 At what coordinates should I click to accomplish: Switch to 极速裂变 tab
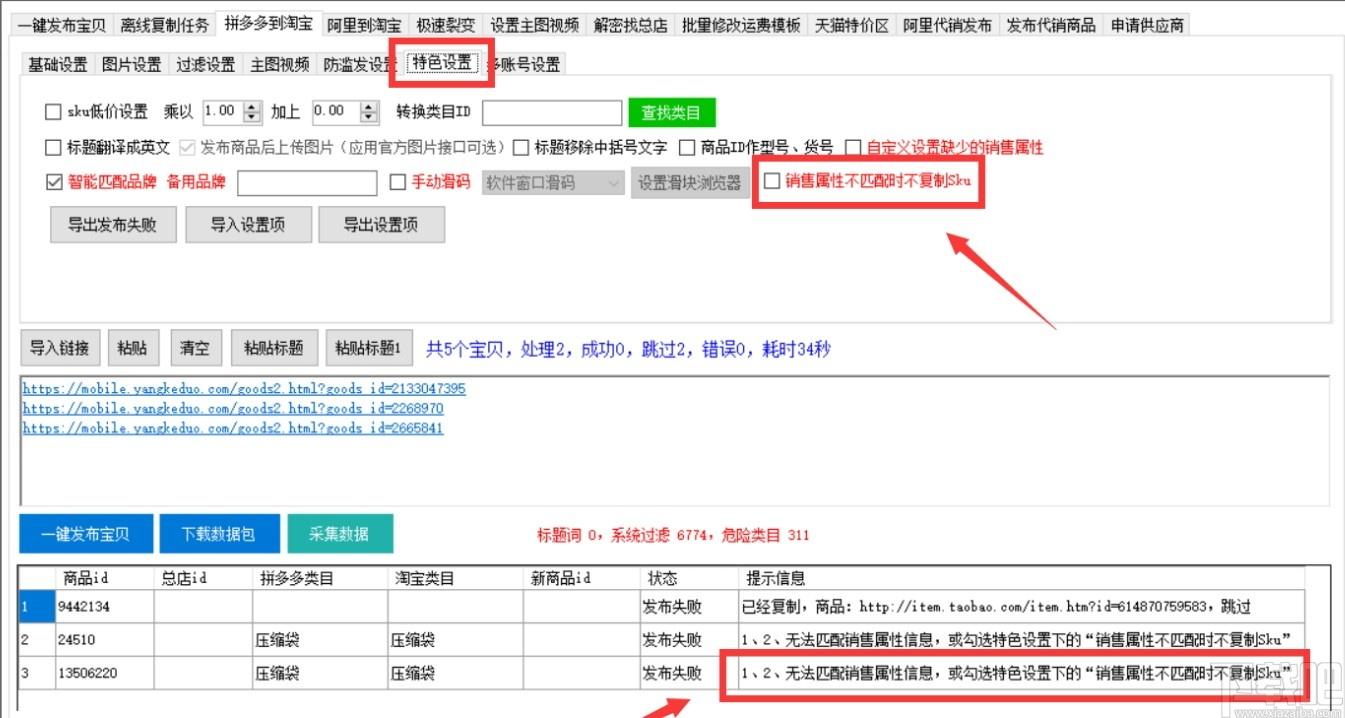(446, 25)
